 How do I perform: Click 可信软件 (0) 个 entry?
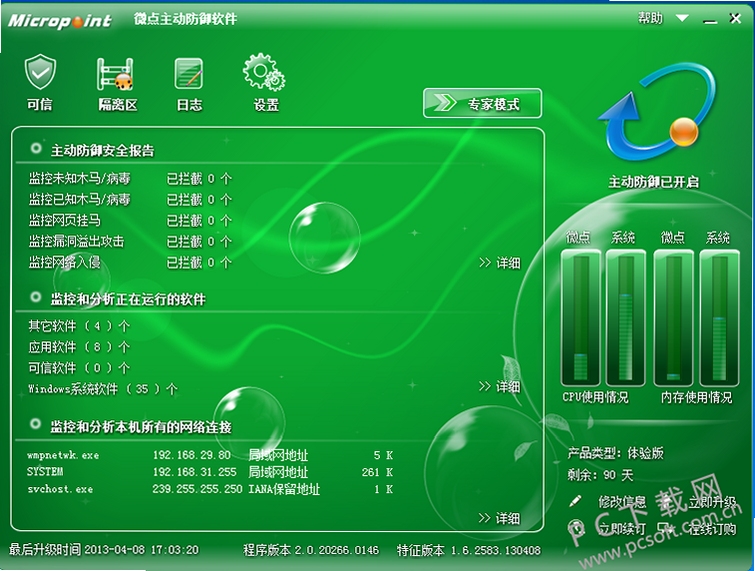tap(79, 368)
